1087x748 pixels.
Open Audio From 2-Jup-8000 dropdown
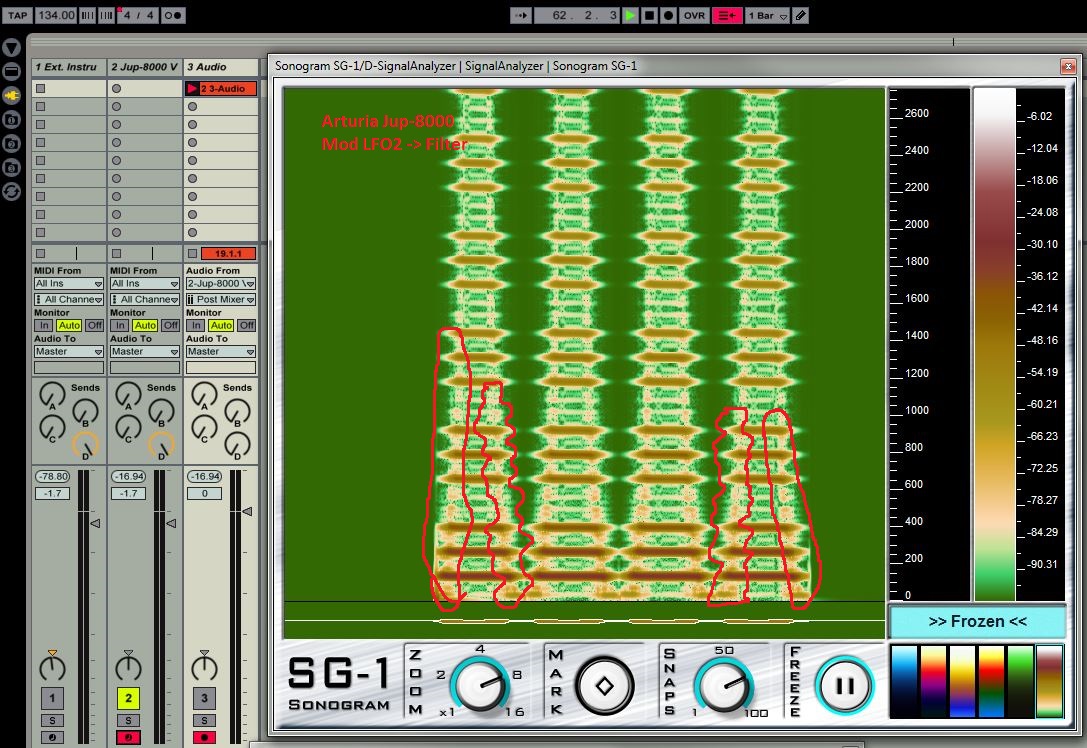tap(221, 284)
